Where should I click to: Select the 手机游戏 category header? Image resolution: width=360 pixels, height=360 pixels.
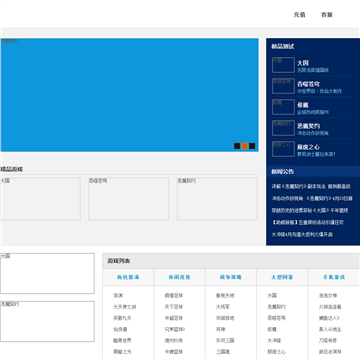pos(334,277)
